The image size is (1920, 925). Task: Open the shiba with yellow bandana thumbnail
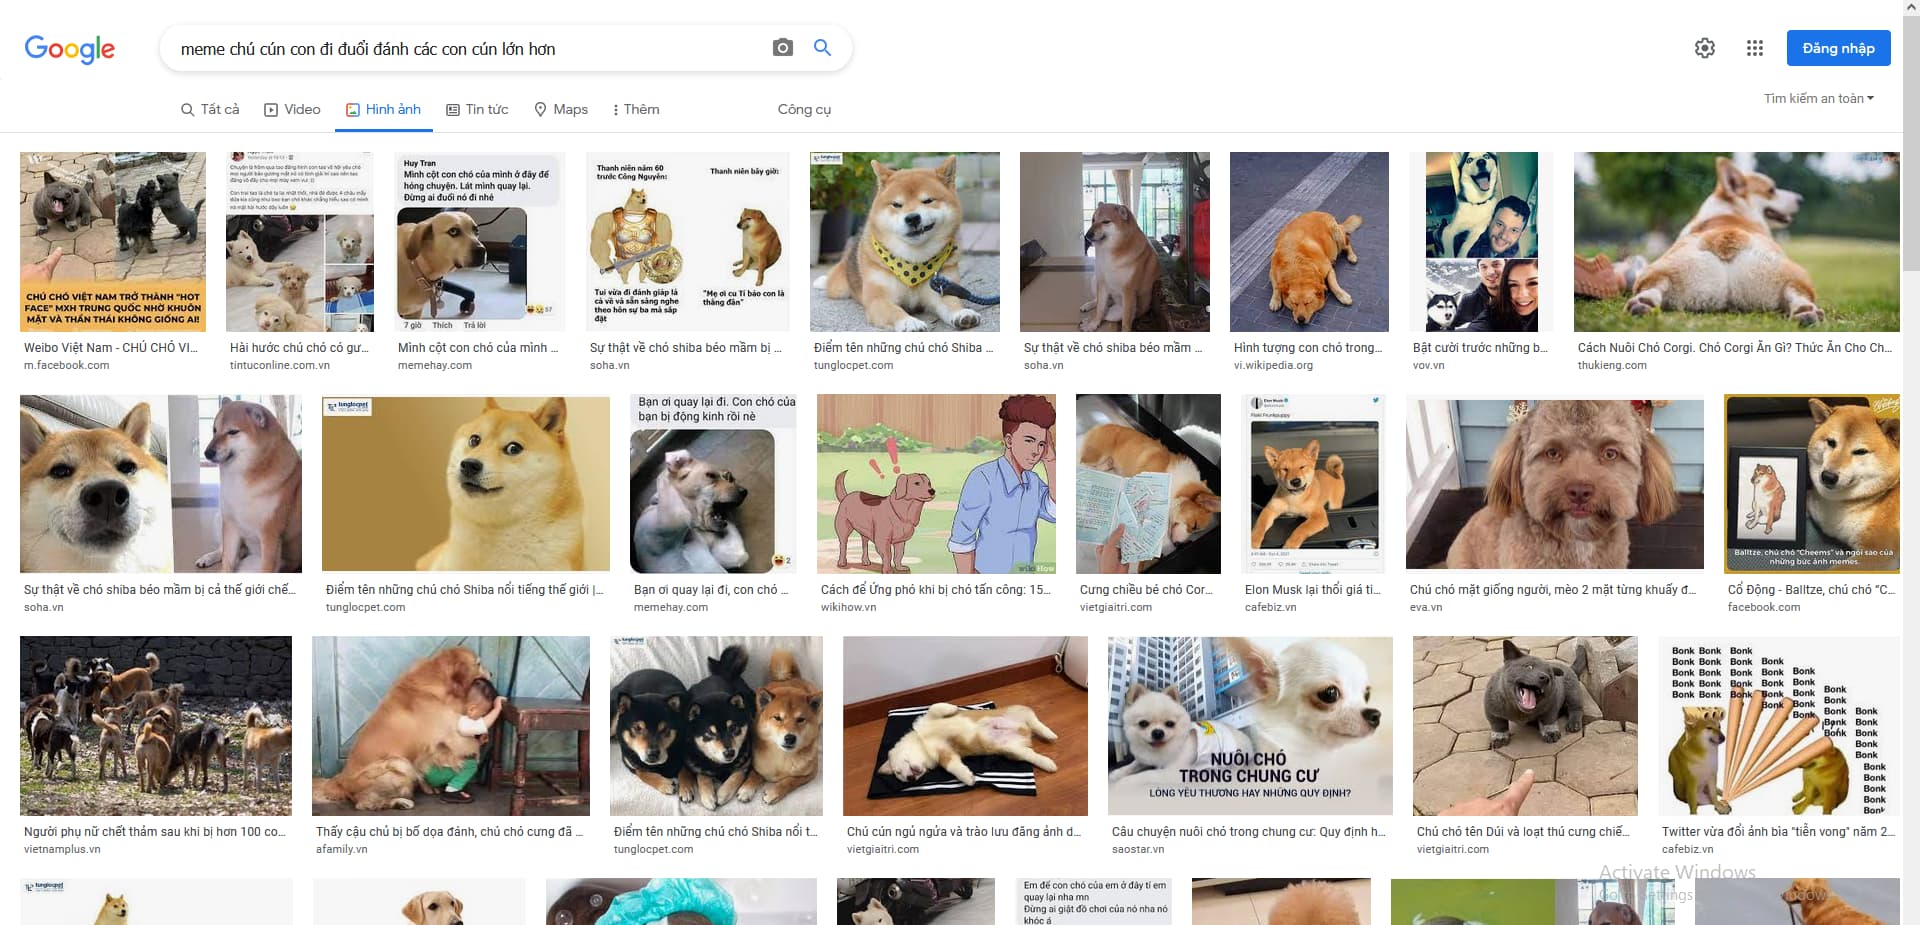(905, 242)
